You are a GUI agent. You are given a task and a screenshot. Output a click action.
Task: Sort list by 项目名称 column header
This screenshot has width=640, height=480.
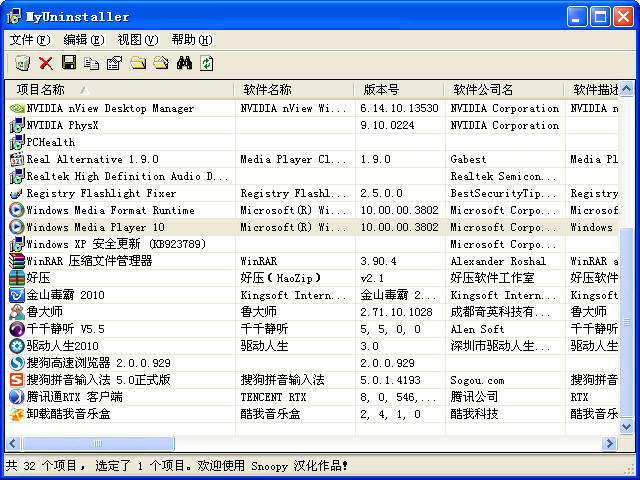point(120,90)
